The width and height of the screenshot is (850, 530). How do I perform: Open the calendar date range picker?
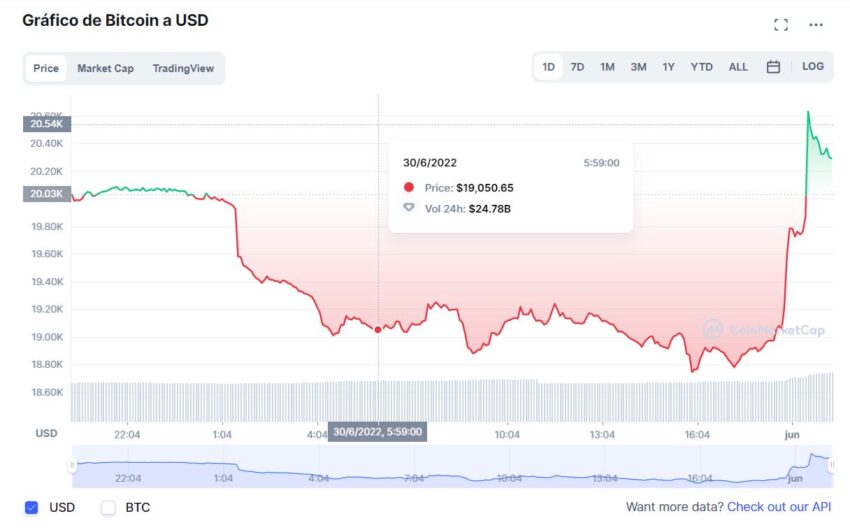(773, 67)
